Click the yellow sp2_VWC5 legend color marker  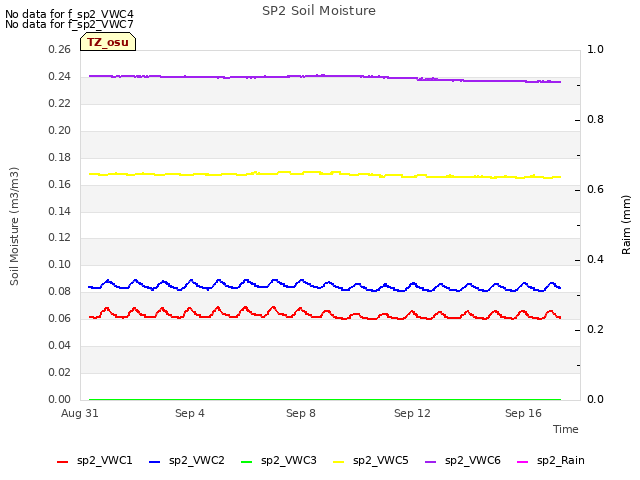339,462
